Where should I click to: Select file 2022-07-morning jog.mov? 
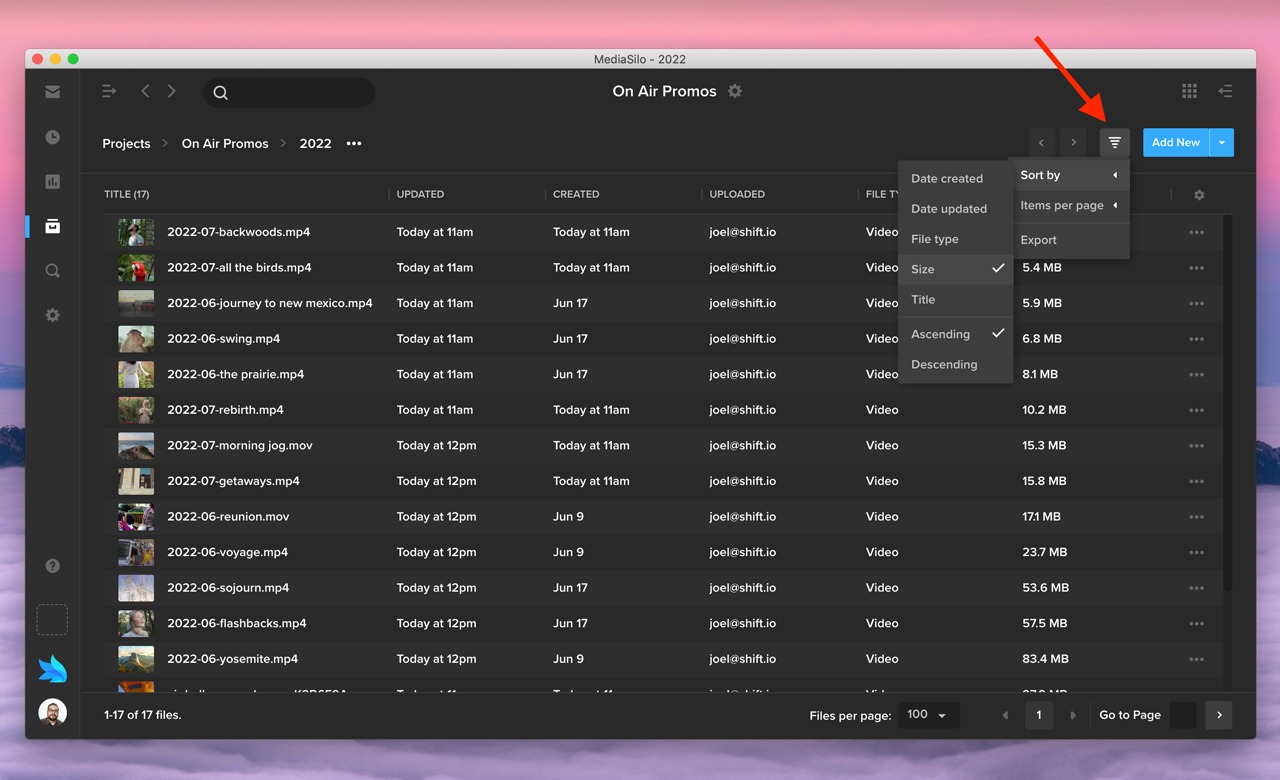240,446
